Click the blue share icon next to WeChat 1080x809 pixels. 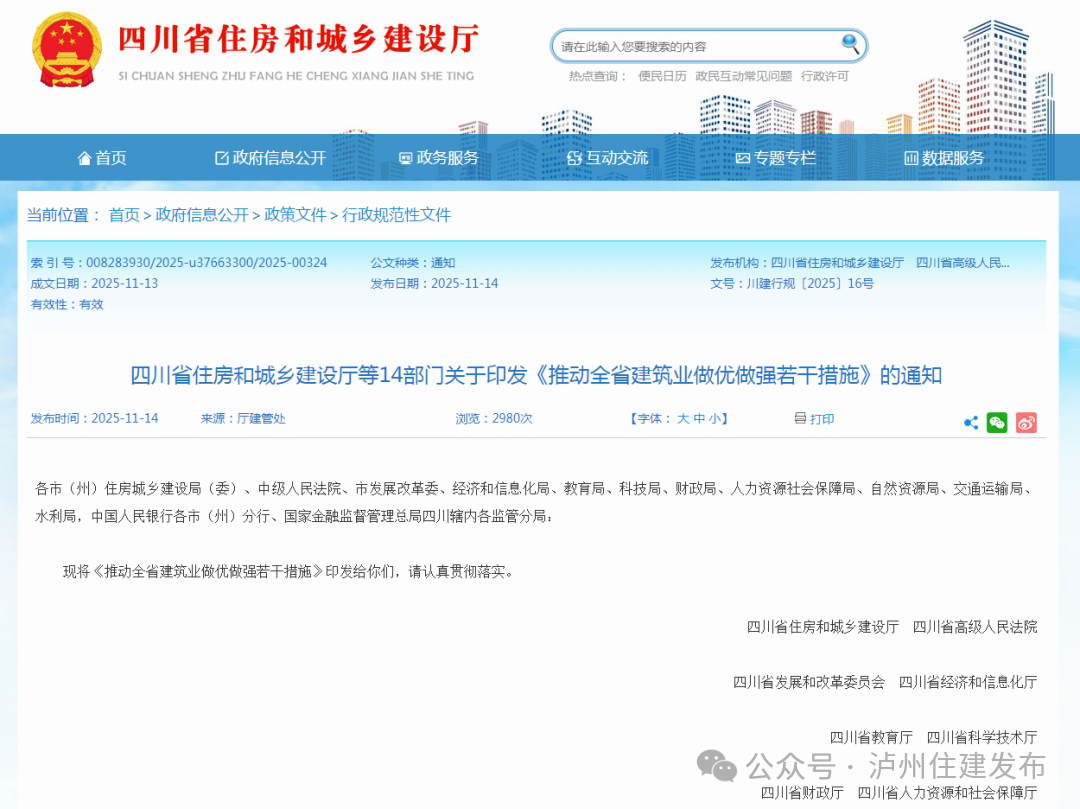969,423
